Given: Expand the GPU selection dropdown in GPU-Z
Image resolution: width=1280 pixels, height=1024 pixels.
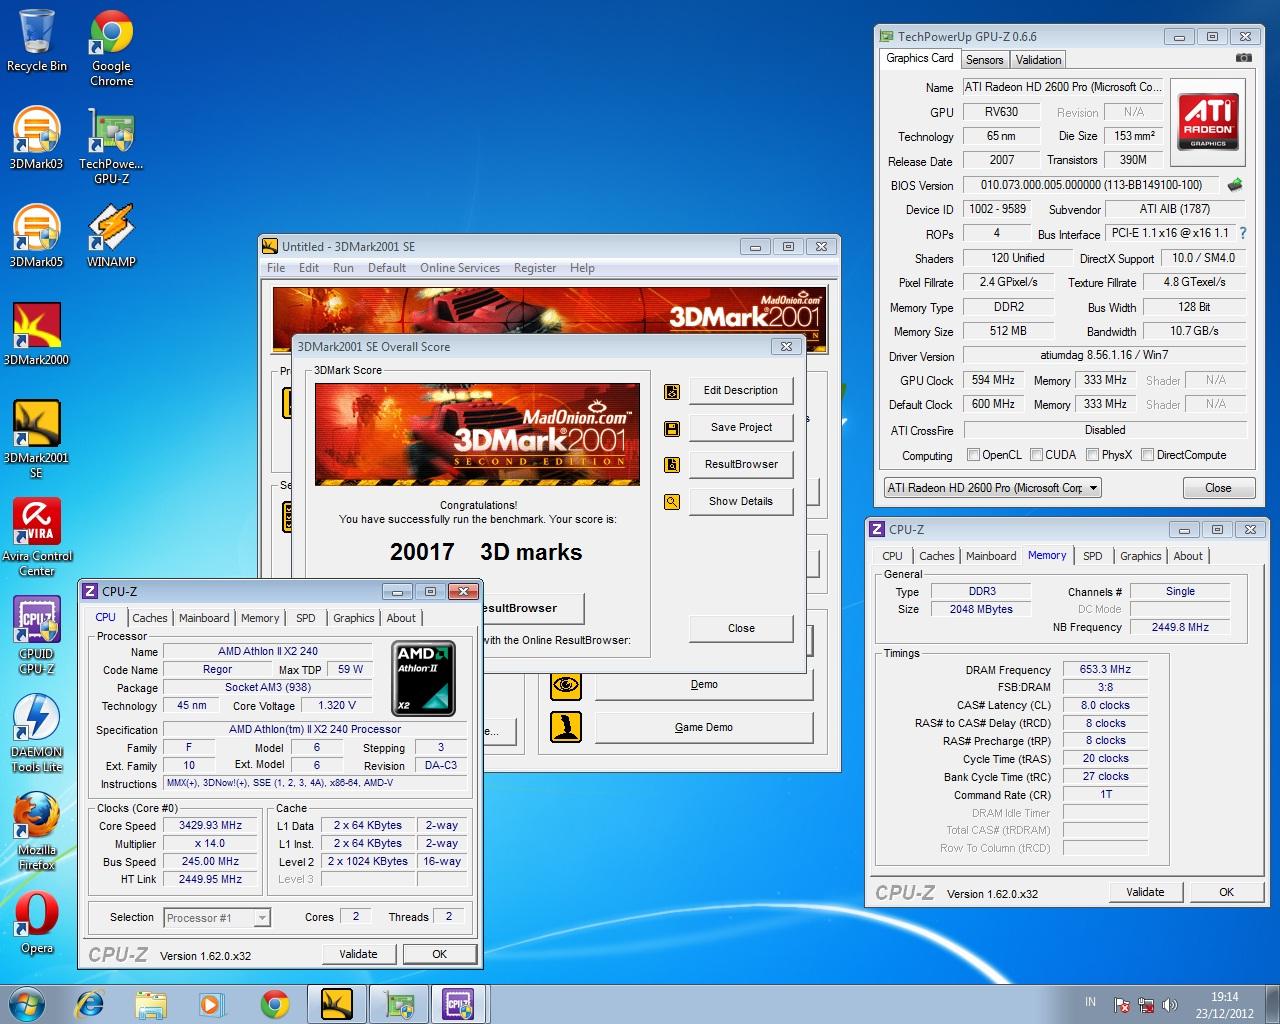Looking at the screenshot, I should (x=992, y=488).
